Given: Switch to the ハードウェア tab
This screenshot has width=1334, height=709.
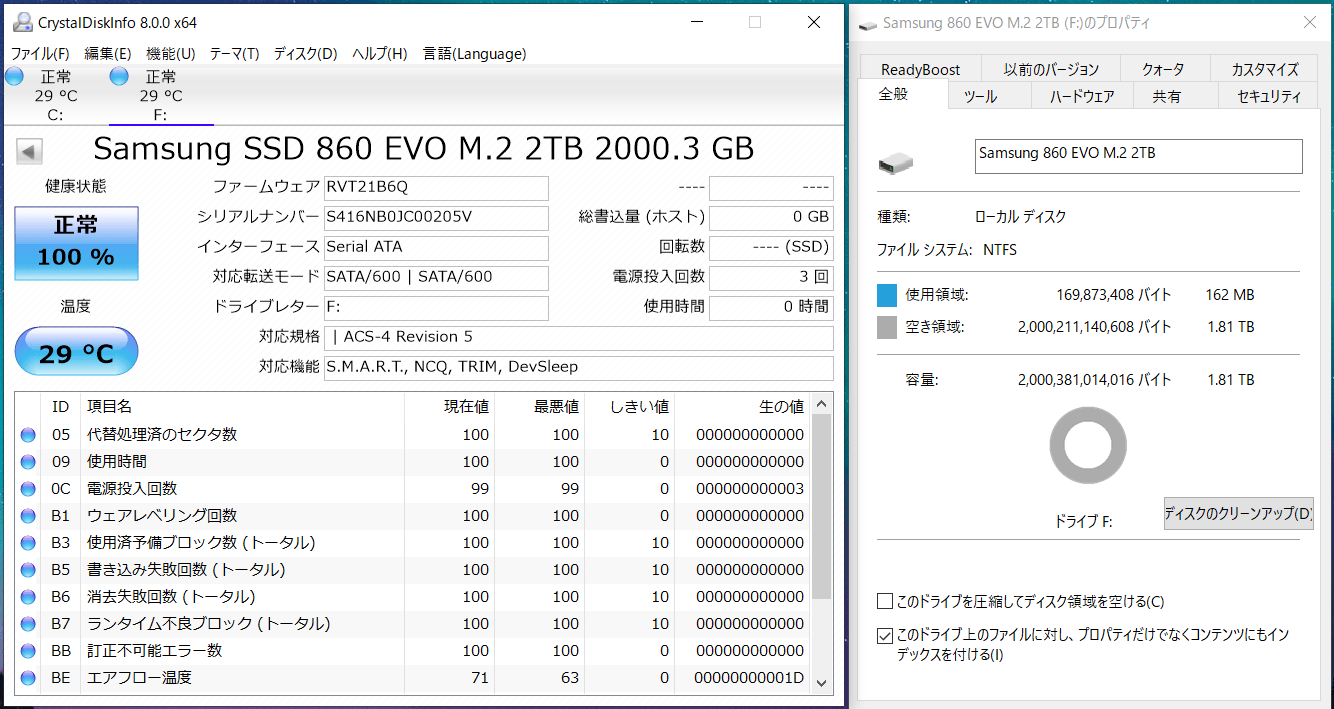Looking at the screenshot, I should point(1082,96).
